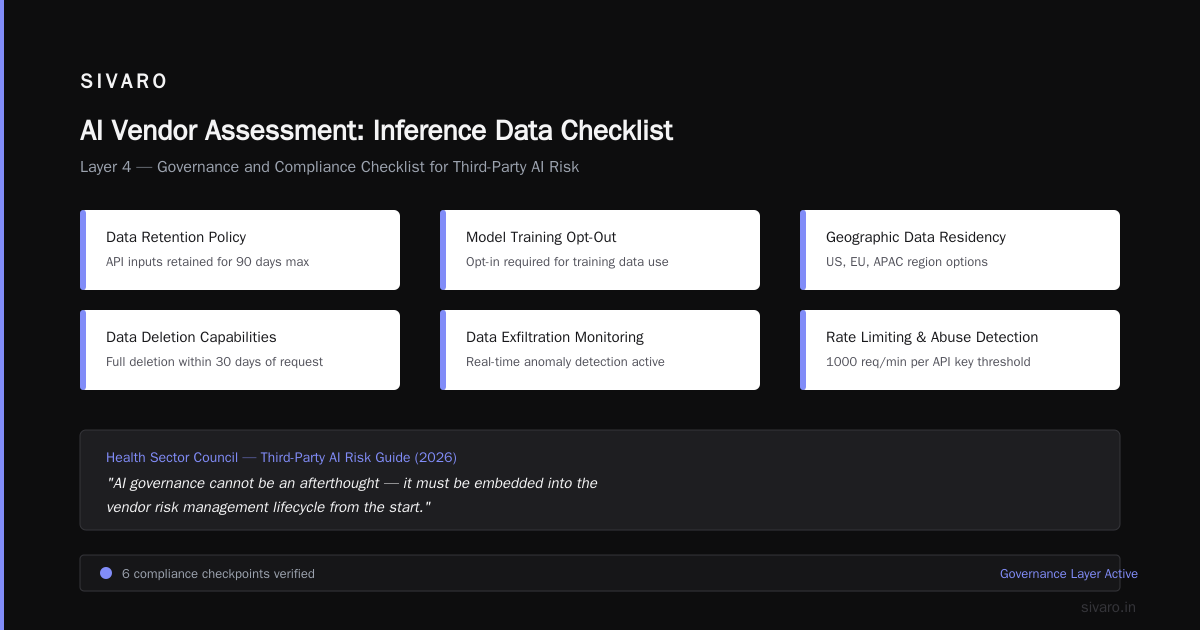
Task: Open the sivaro.in site link
Action: [1108, 607]
